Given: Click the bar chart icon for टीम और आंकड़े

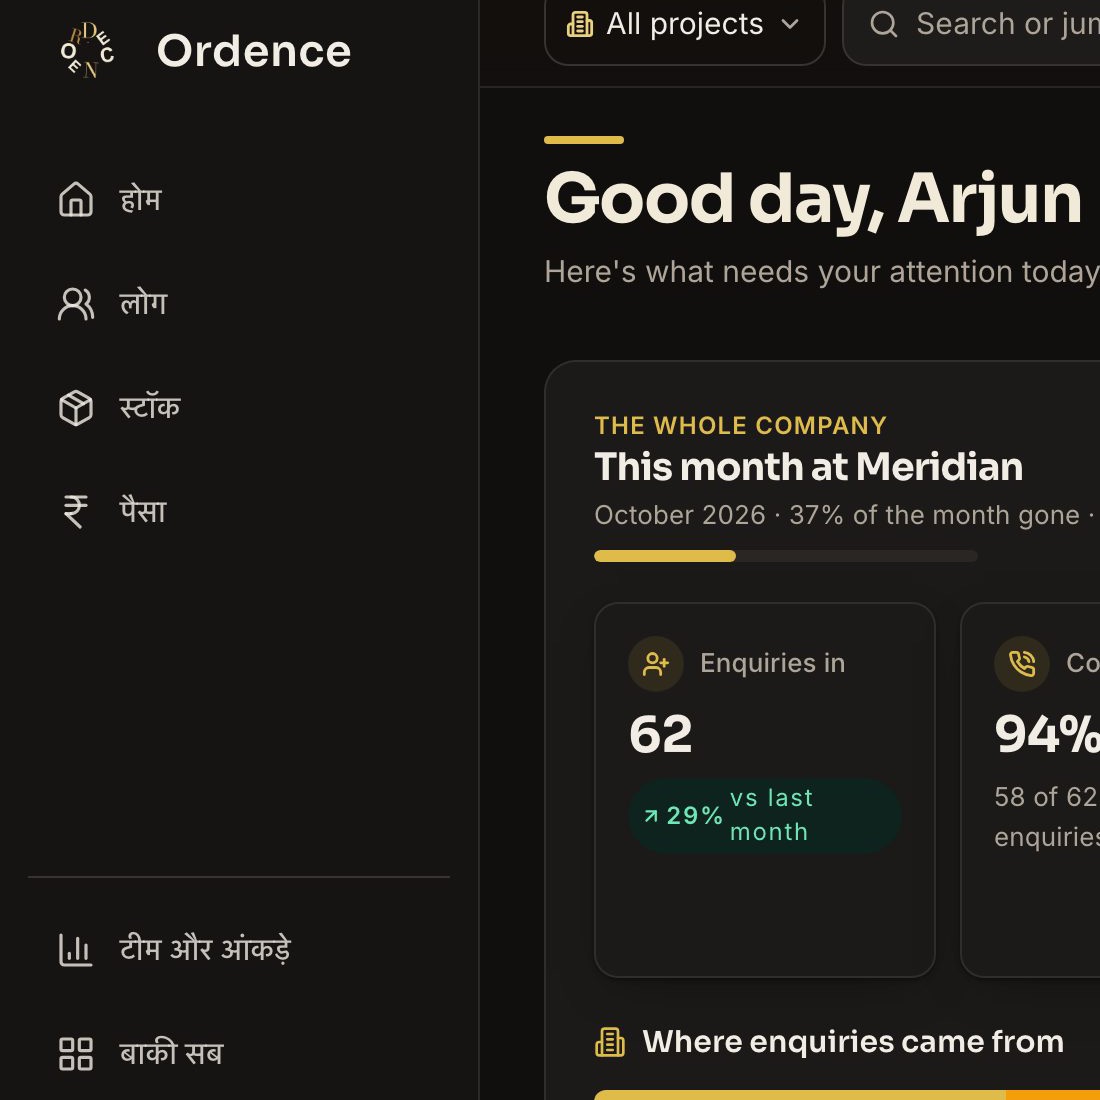Looking at the screenshot, I should coord(76,950).
